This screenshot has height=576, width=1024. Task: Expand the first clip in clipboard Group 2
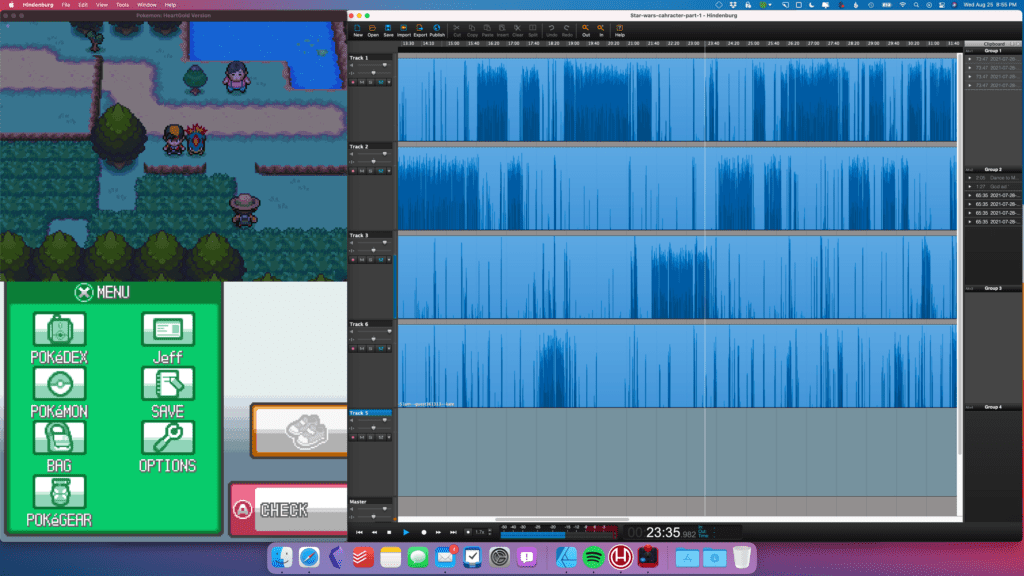pos(968,178)
